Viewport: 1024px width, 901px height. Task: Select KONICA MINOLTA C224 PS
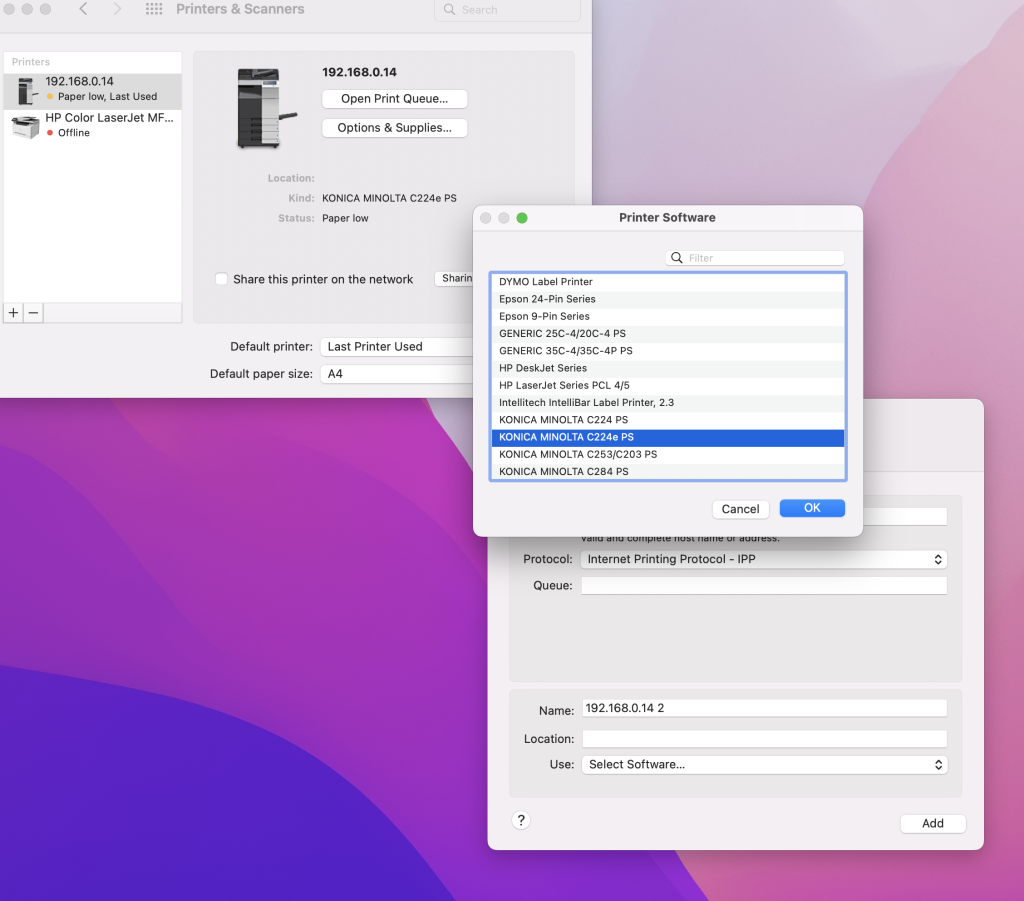pyautogui.click(x=667, y=420)
